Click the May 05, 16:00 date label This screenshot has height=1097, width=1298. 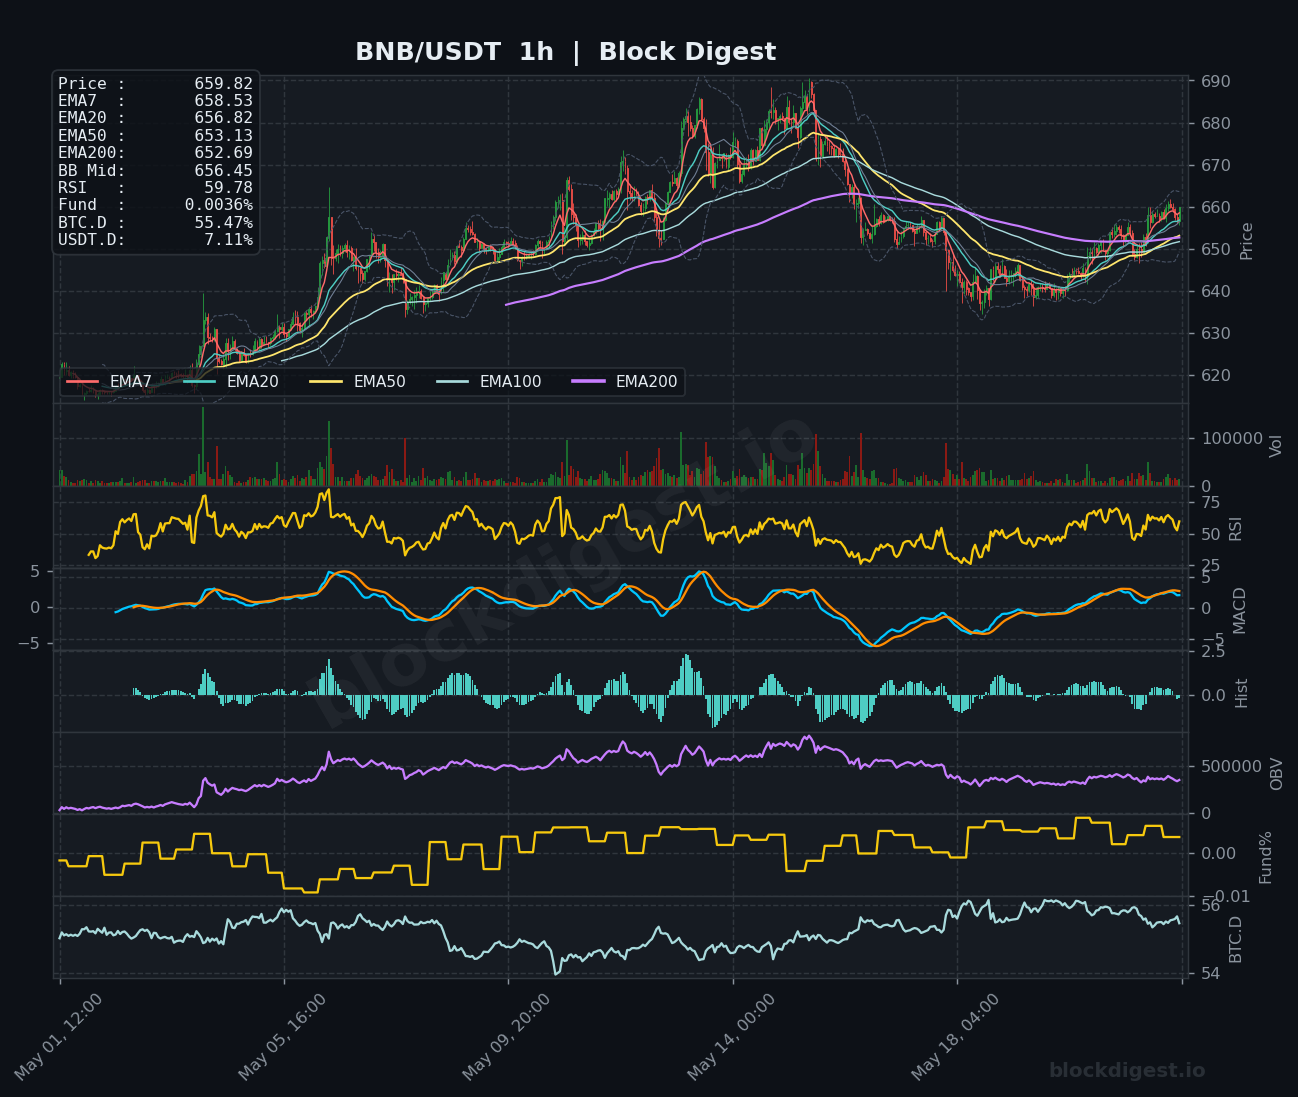(282, 1037)
